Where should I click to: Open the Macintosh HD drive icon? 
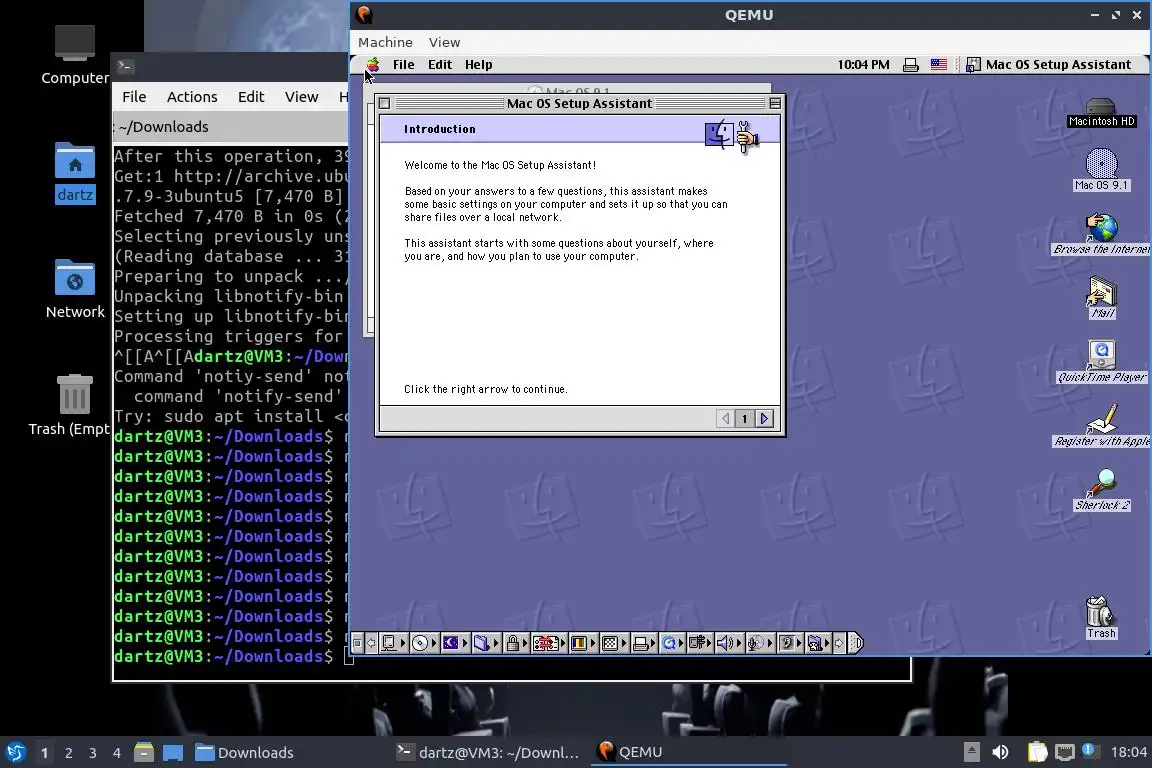click(x=1101, y=112)
